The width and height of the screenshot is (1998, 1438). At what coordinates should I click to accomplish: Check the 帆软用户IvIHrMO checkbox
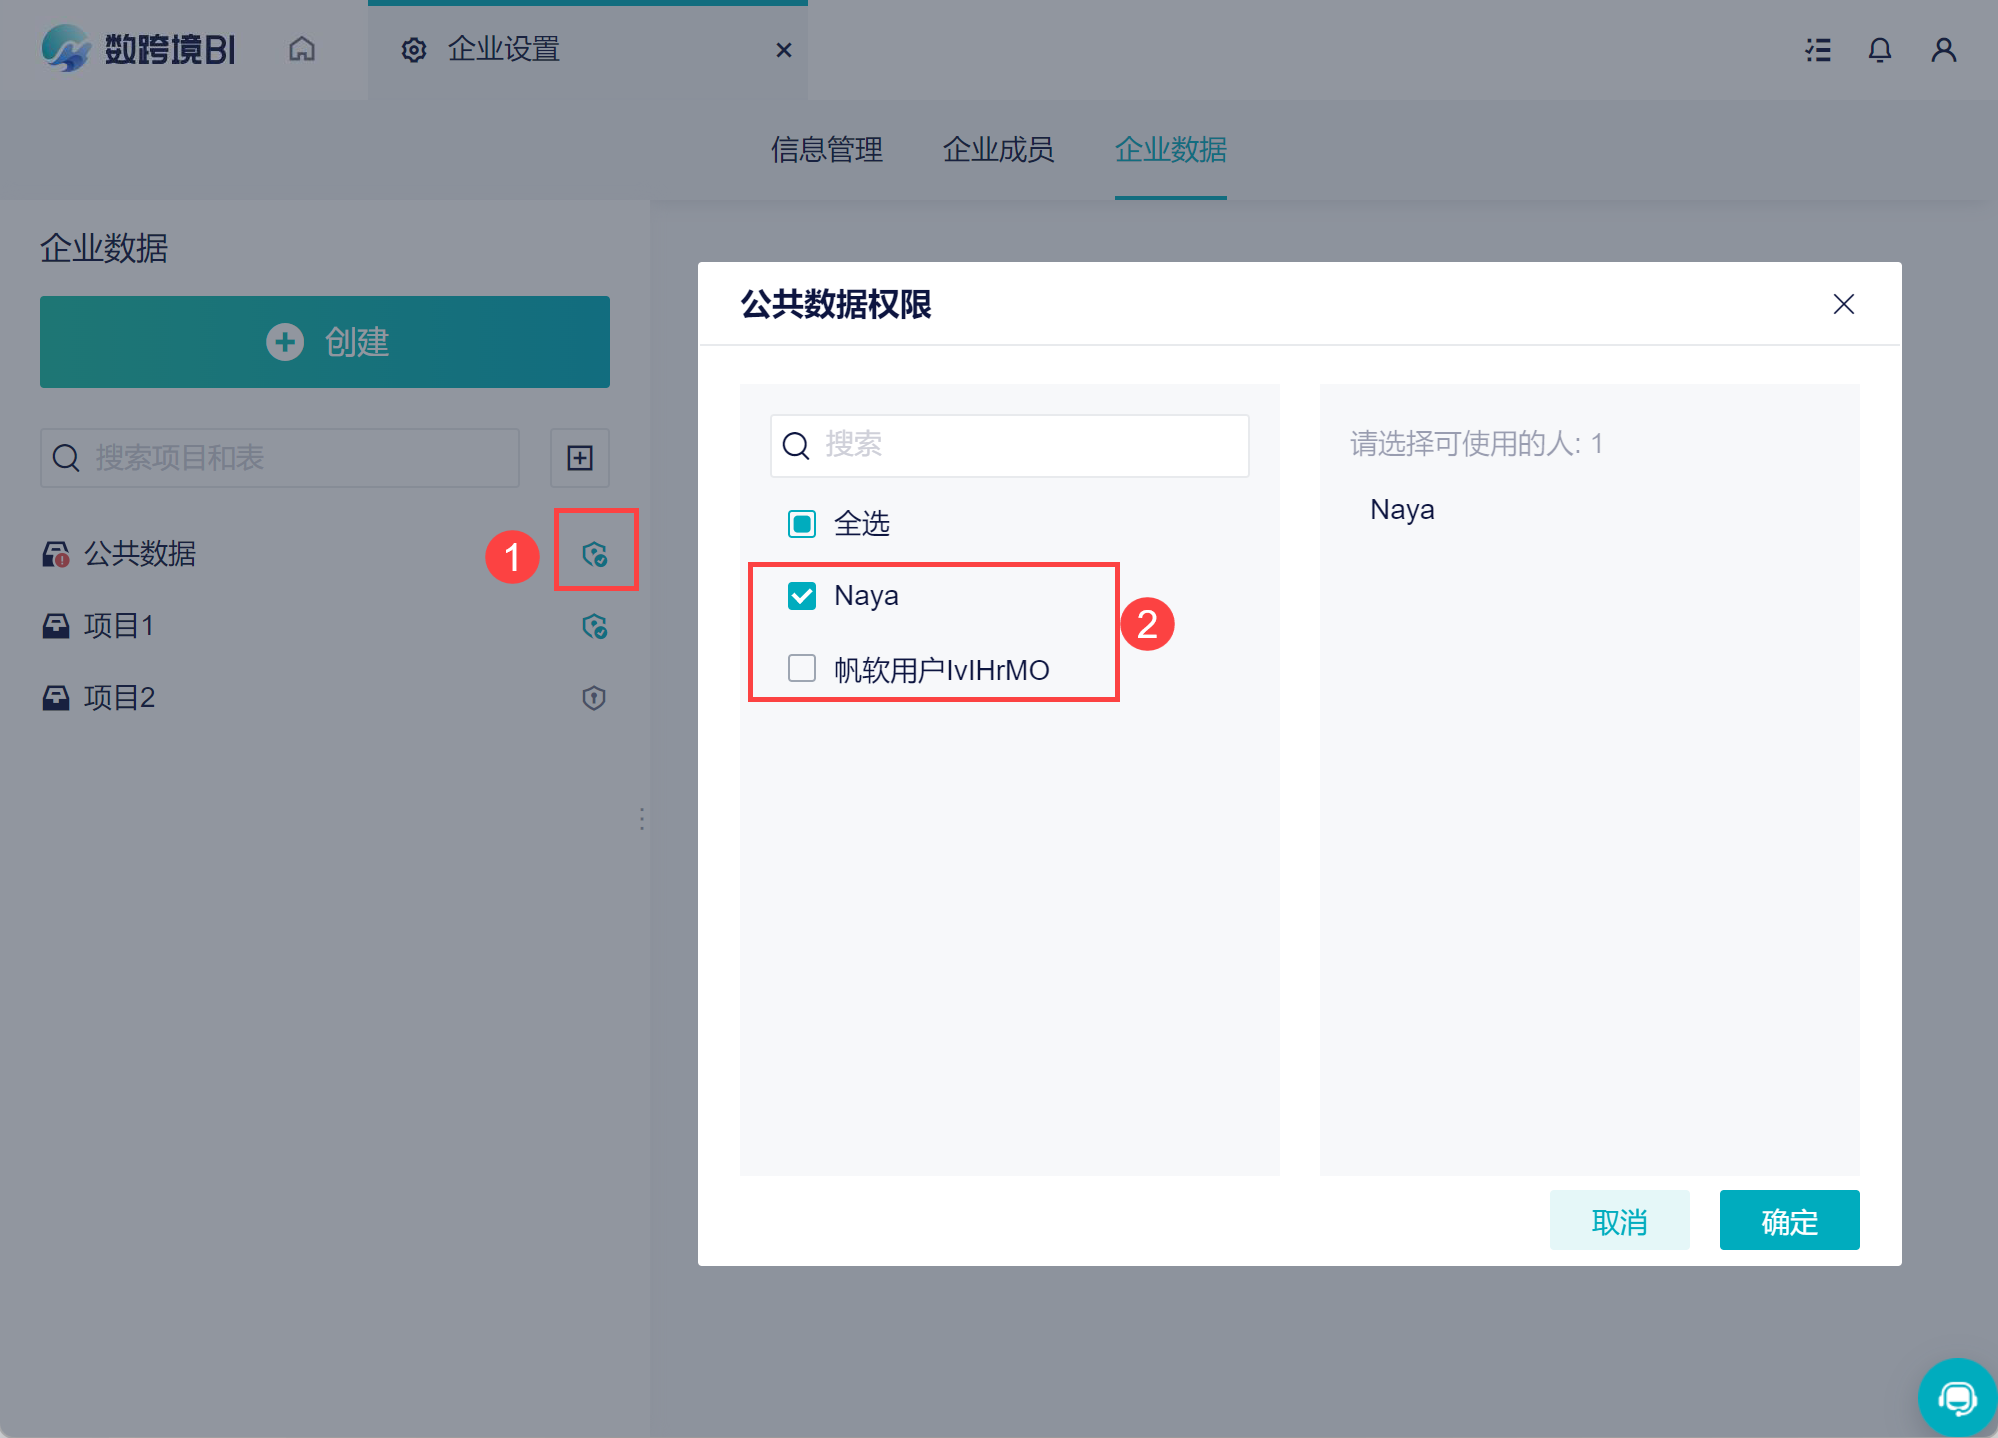point(802,668)
